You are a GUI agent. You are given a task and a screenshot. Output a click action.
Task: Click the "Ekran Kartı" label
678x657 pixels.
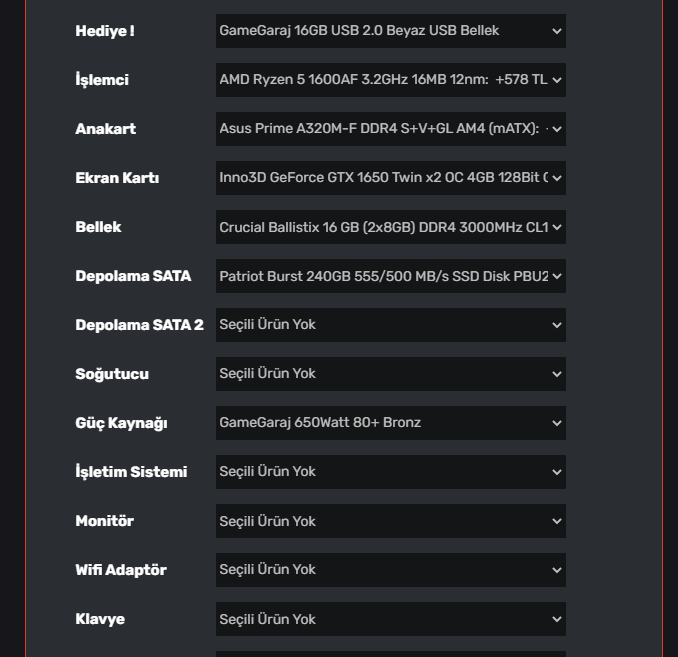tap(117, 178)
